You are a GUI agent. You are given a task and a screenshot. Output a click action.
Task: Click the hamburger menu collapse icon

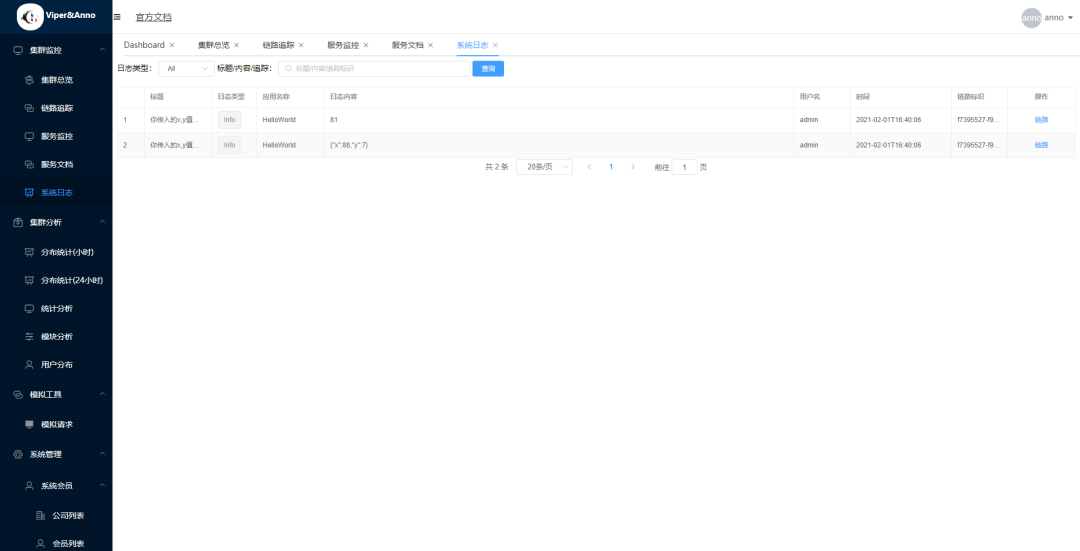point(117,17)
